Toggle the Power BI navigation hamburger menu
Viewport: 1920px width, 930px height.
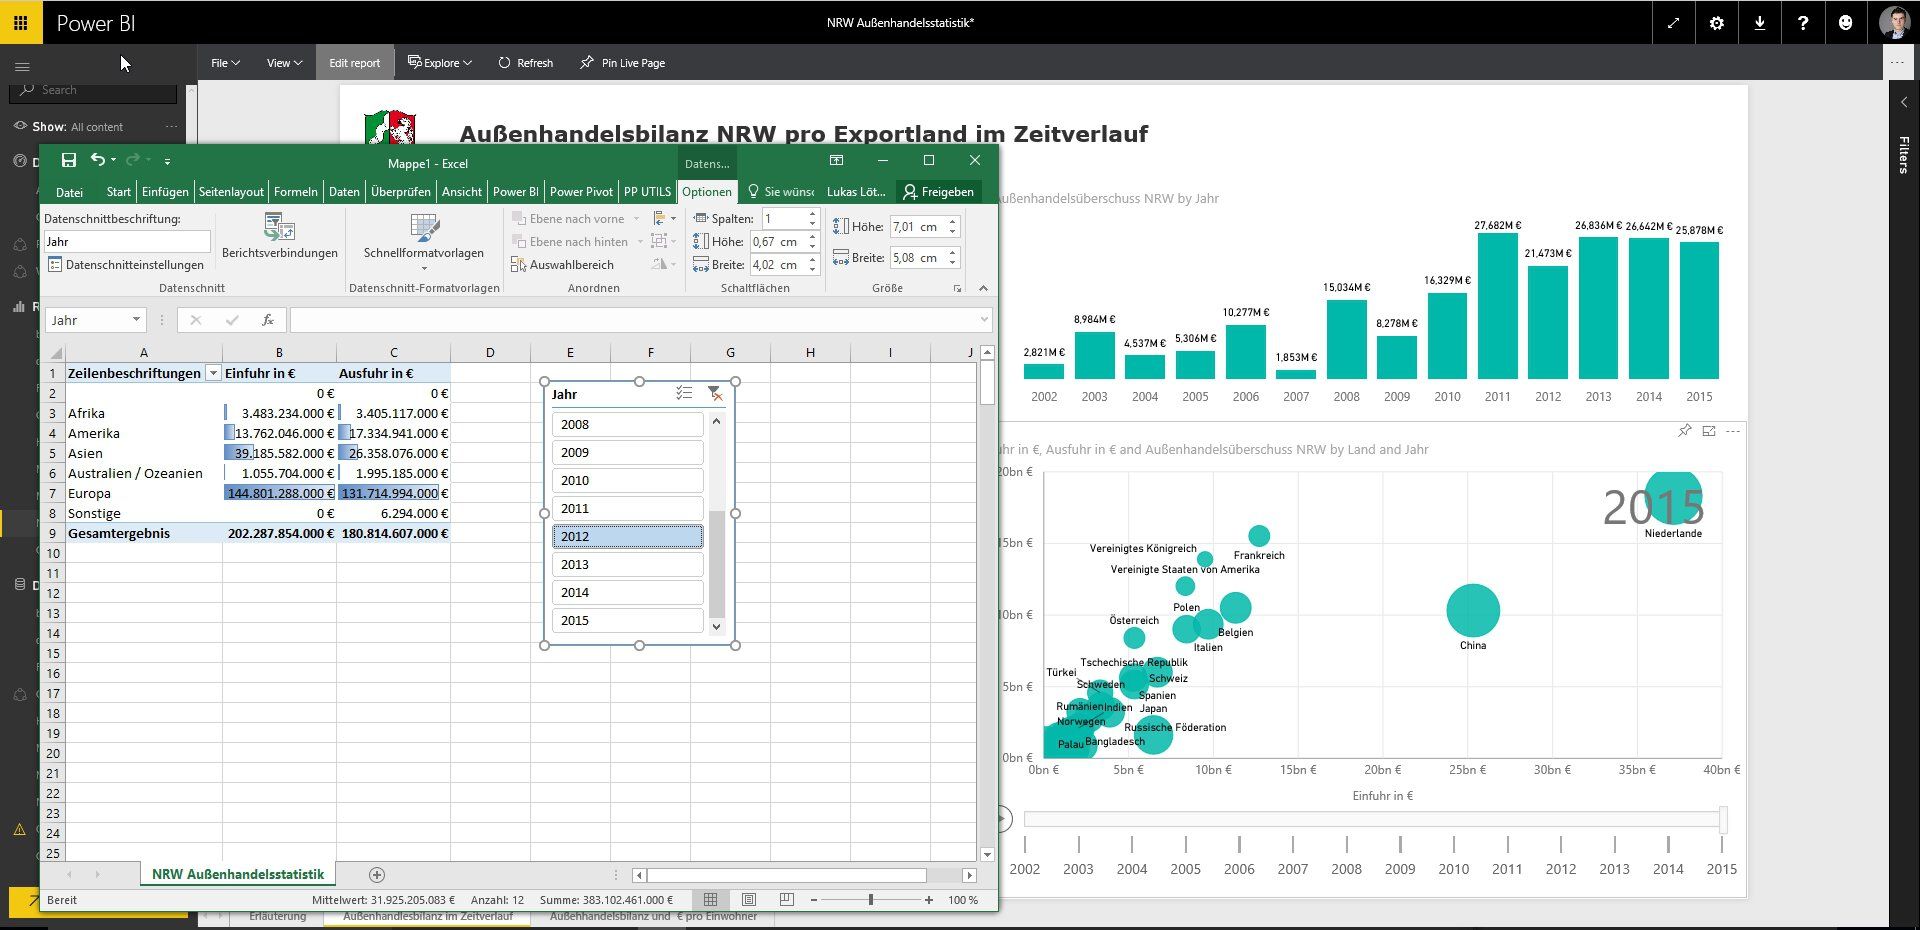[x=22, y=67]
